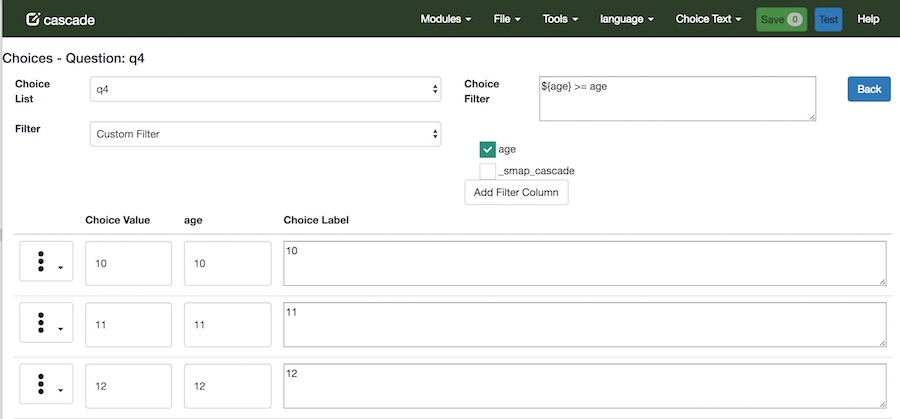The image size is (900, 419).
Task: Edit the age field for choice 11
Action: click(227, 326)
